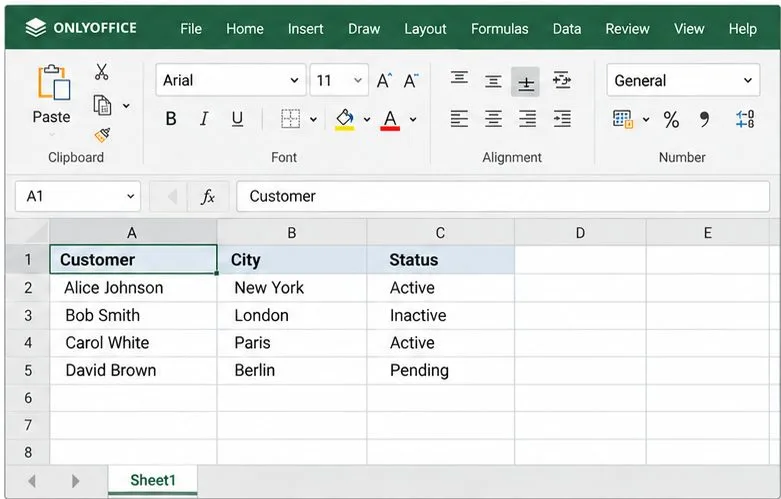Align cell content to middle

pos(493,81)
